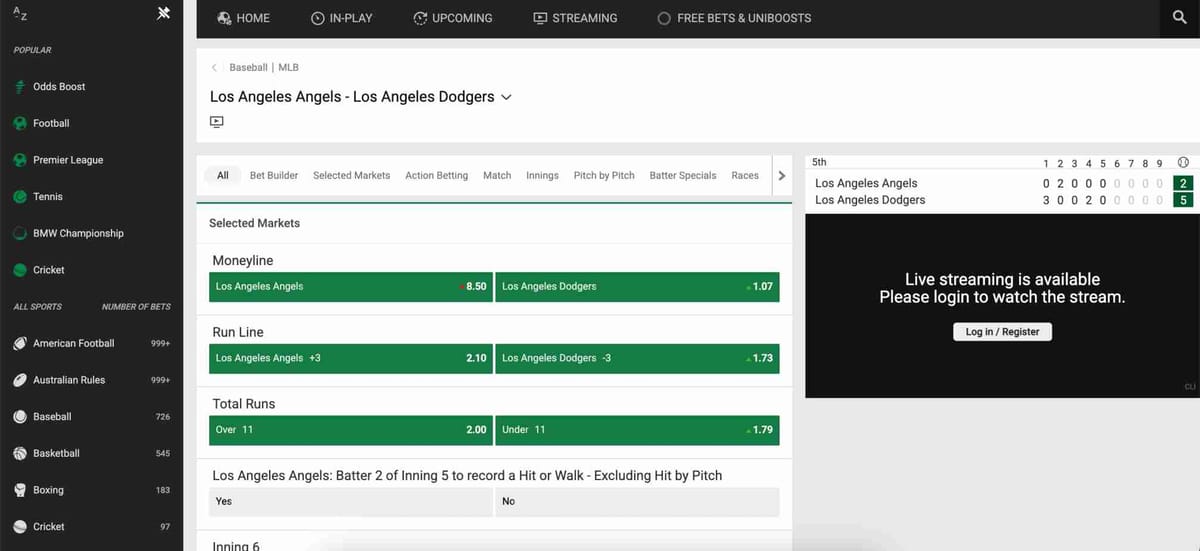Click the Los Angeles Dodgers scoreboard row
The width and height of the screenshot is (1200, 551).
[1002, 200]
